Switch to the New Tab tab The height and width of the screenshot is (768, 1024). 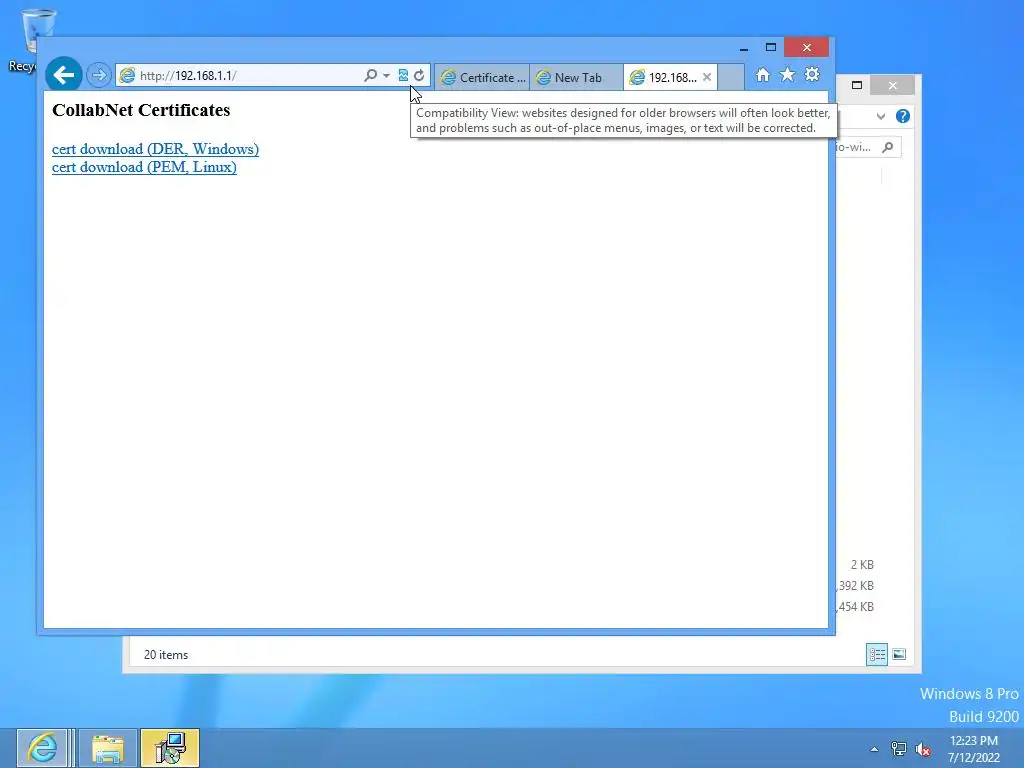(x=577, y=77)
